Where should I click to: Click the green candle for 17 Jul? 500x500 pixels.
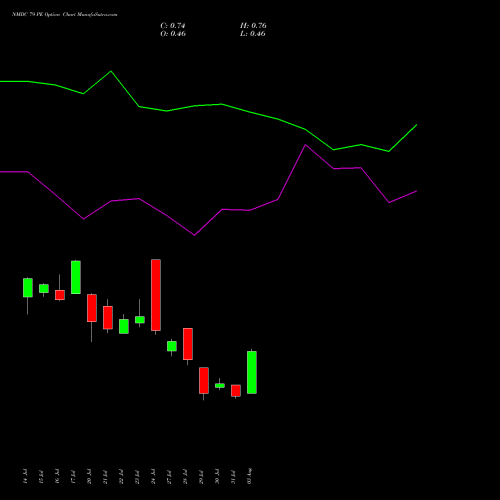point(76,277)
